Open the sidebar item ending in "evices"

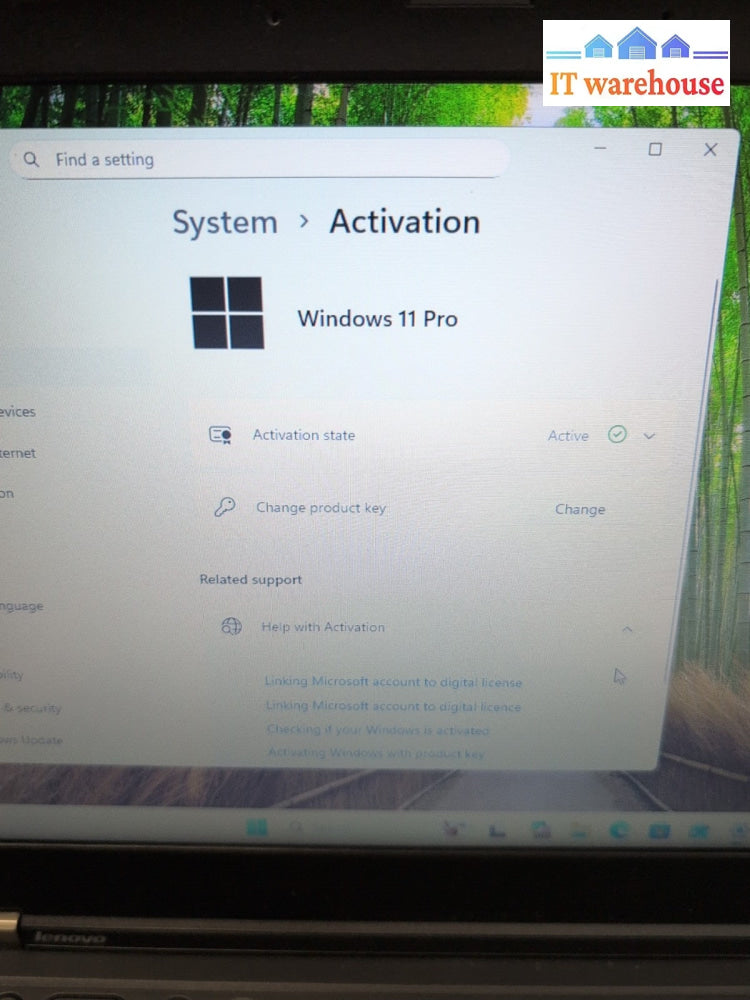pos(18,411)
